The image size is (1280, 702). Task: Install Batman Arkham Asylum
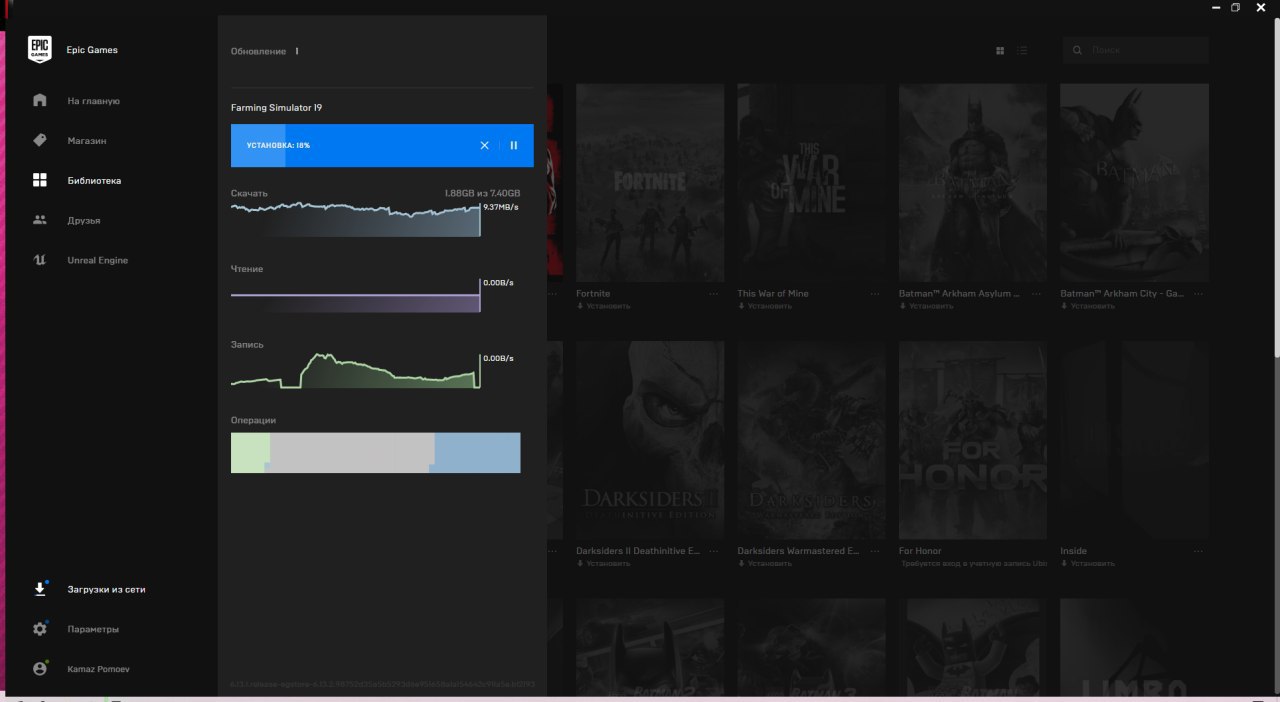point(927,306)
